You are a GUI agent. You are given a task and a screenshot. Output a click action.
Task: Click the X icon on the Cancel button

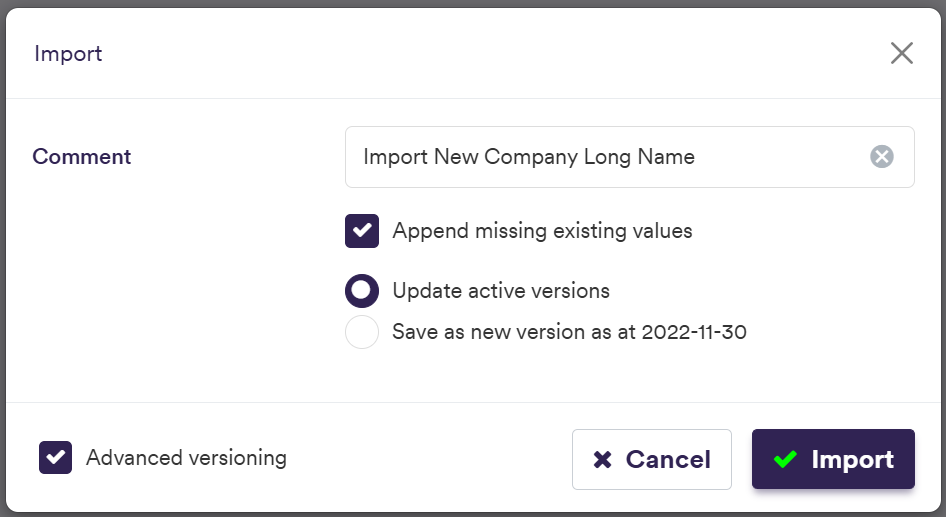tap(602, 460)
